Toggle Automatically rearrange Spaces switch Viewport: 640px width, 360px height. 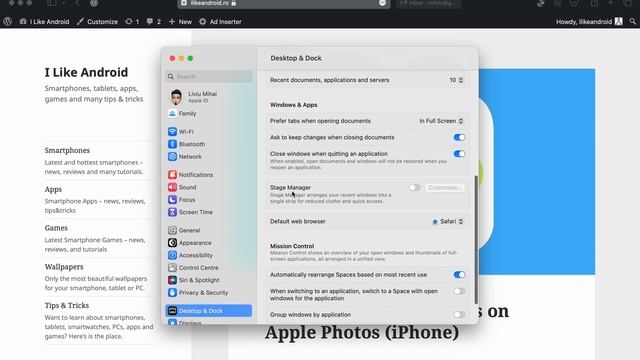[459, 275]
